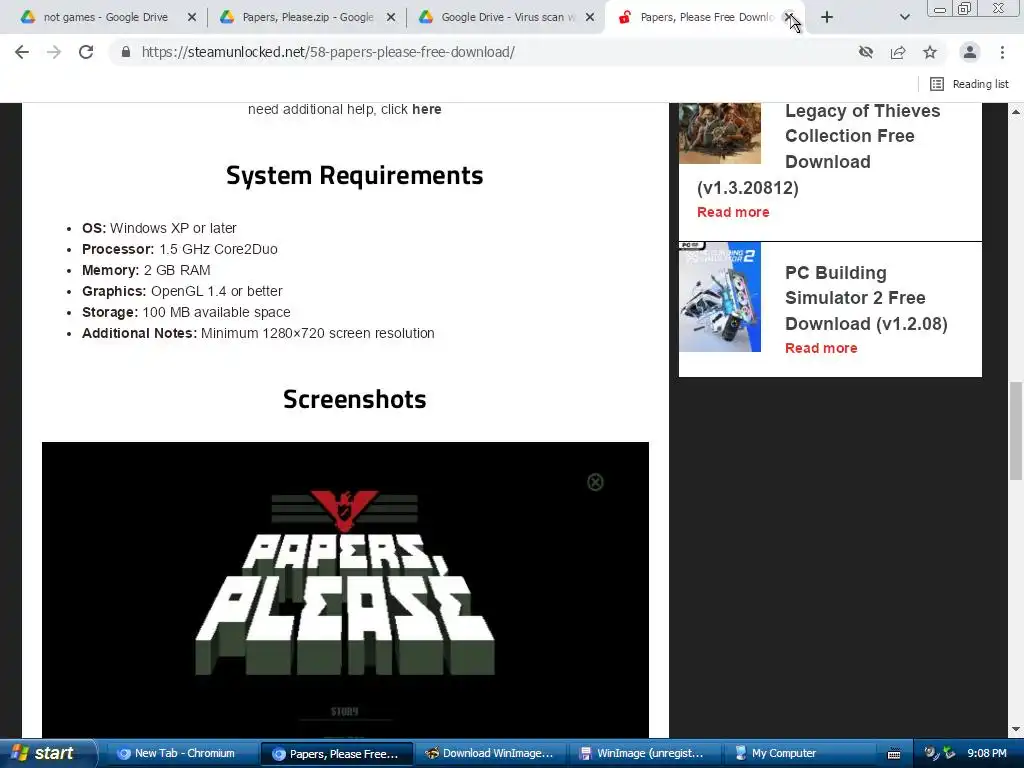
Task: Close the 'Papers, Please Free Download' tab
Action: (x=790, y=18)
